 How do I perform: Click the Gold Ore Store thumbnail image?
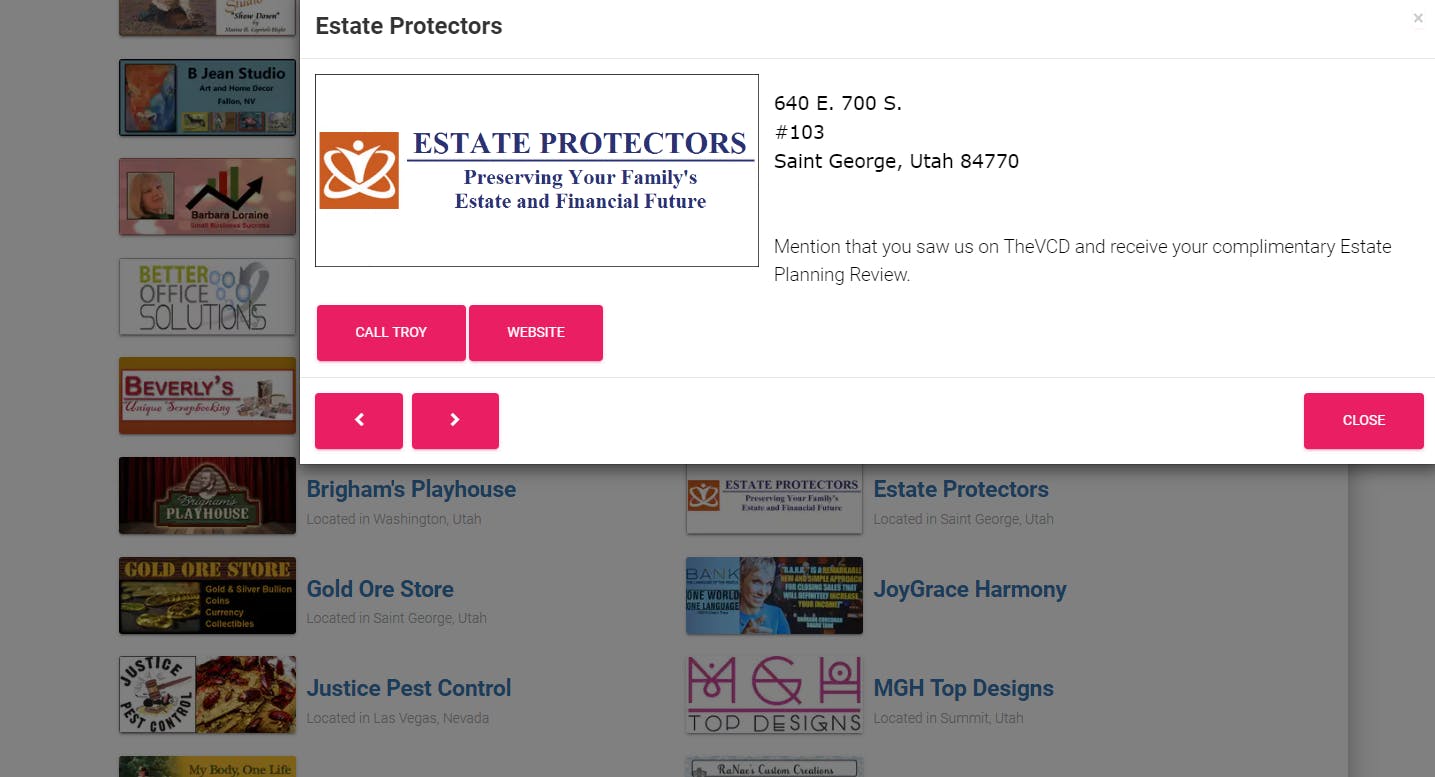point(207,595)
